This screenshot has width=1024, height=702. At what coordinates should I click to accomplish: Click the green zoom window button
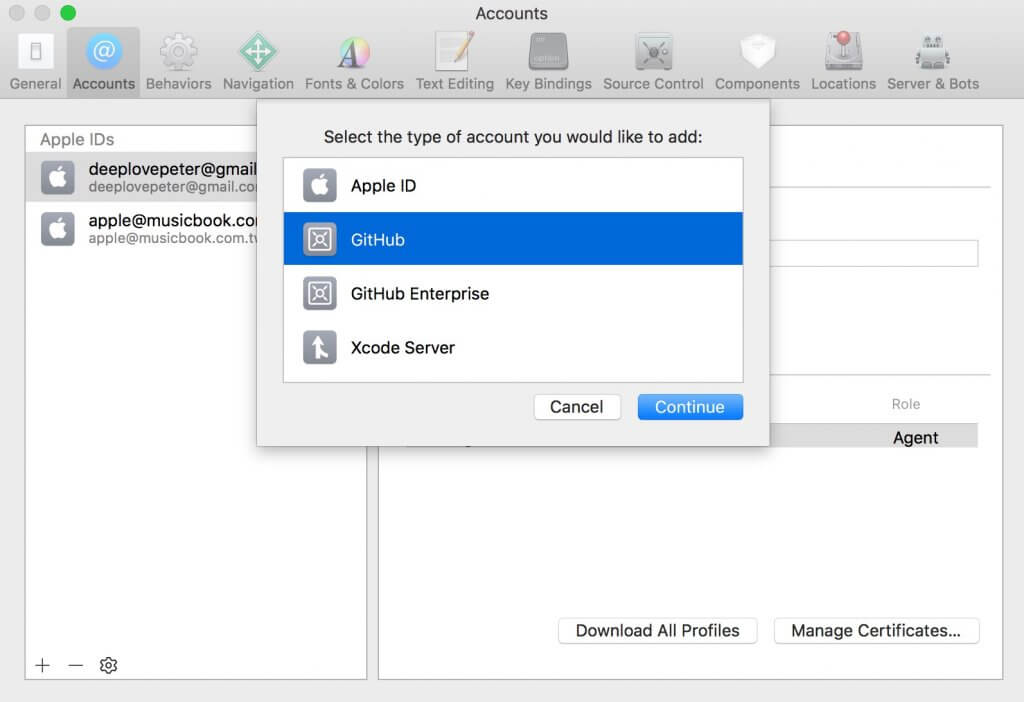[x=68, y=12]
